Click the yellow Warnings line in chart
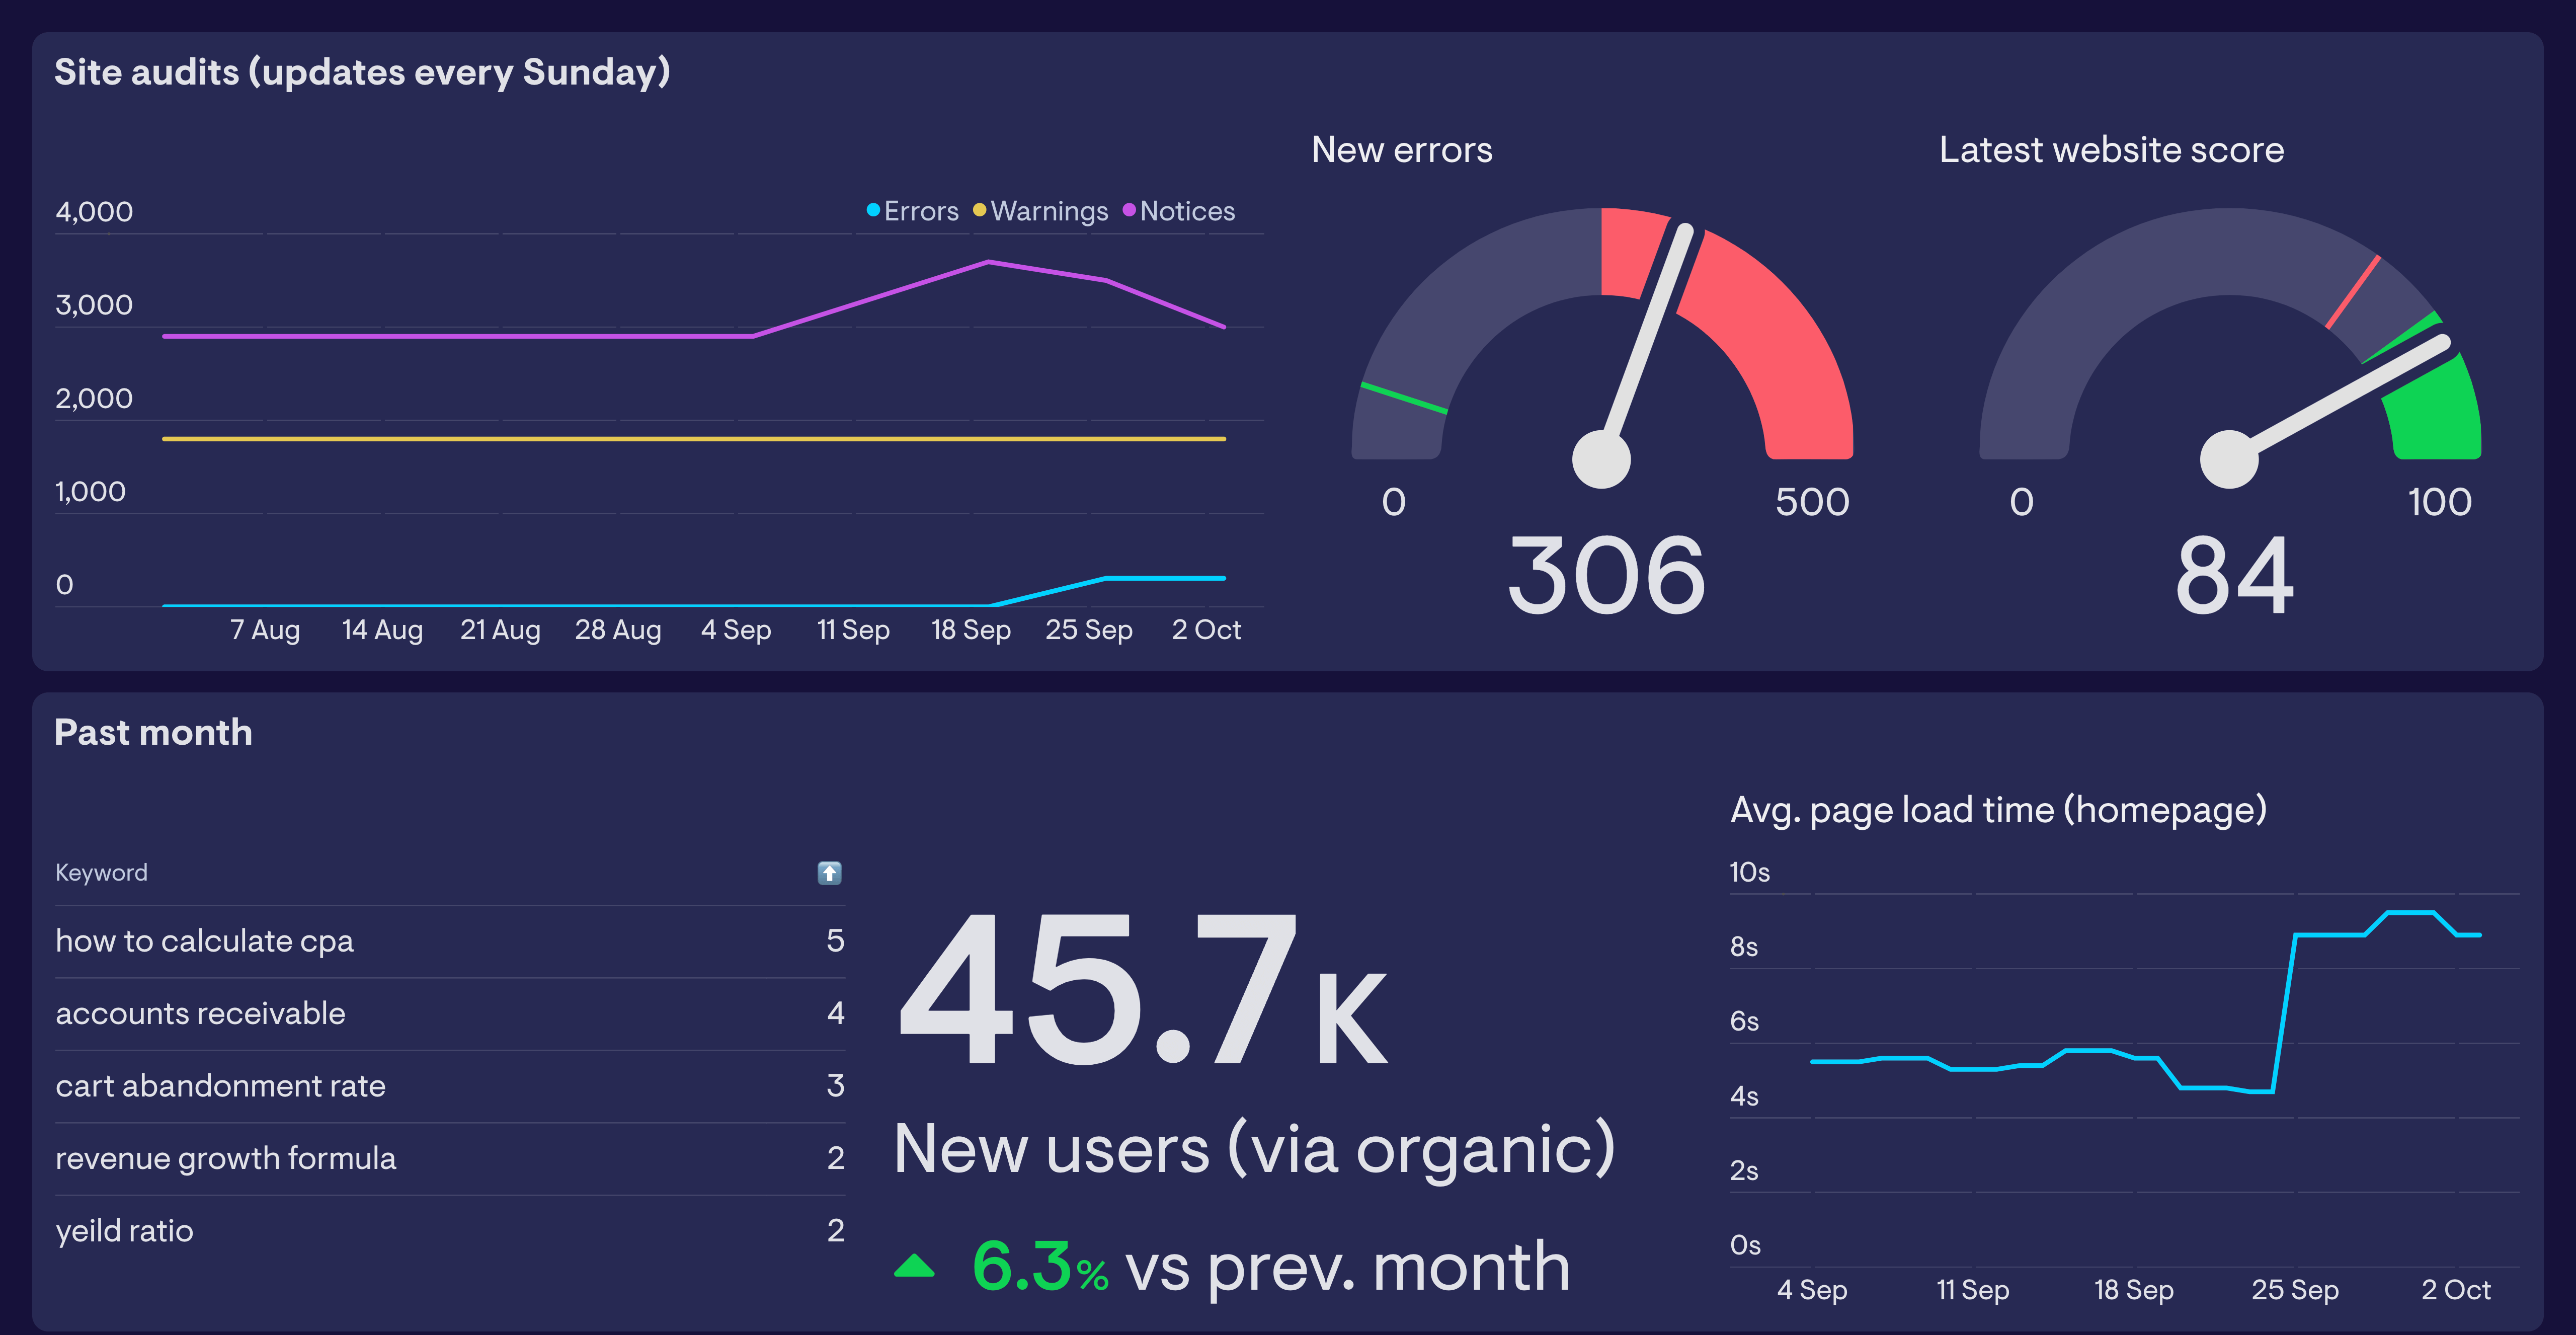This screenshot has height=1335, width=2576. pos(694,439)
